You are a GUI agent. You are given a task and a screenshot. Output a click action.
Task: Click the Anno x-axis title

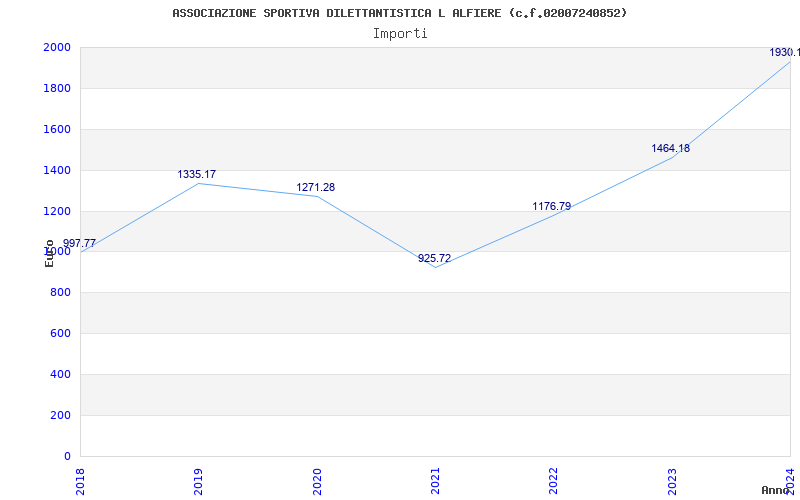[x=776, y=490]
